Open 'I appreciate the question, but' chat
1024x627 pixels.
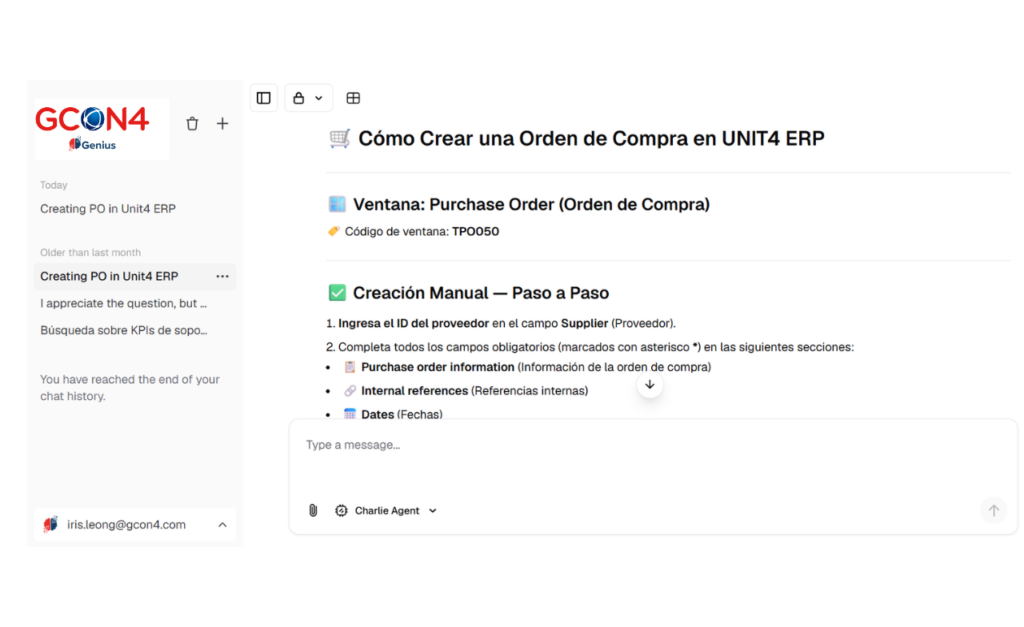[123, 303]
